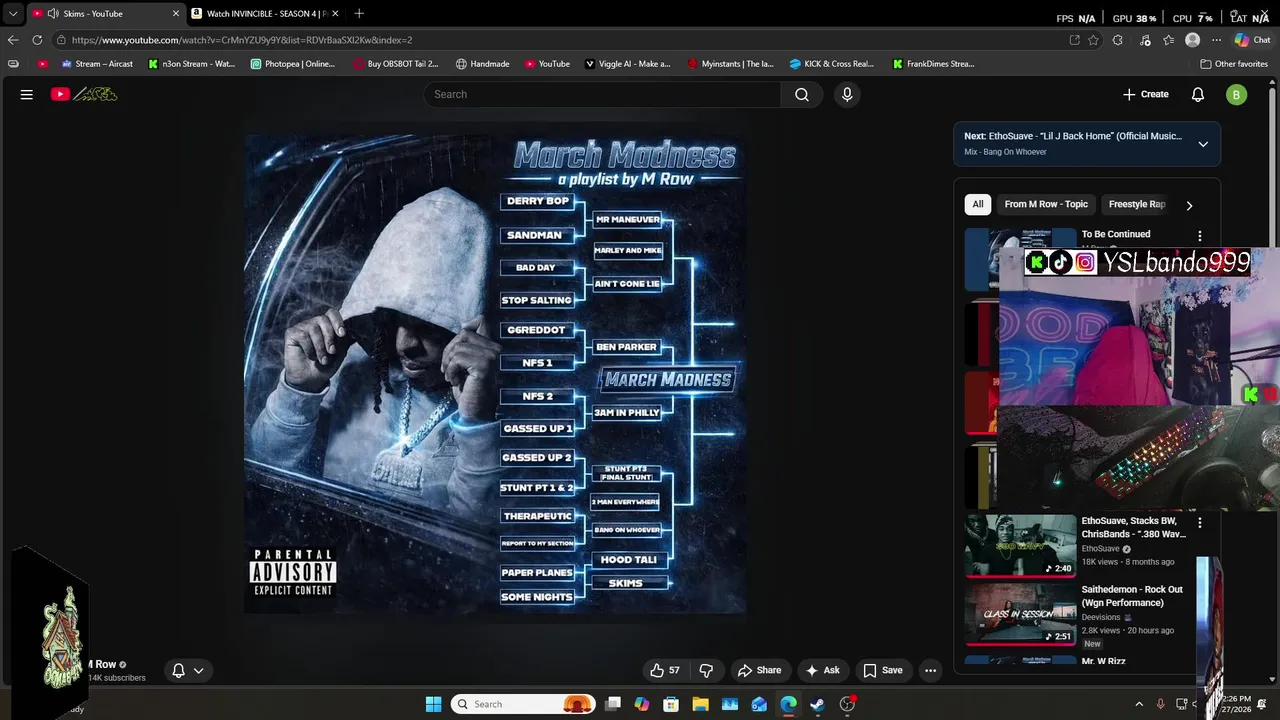The image size is (1280, 720).
Task: Open the Ask AI button
Action: click(822, 670)
